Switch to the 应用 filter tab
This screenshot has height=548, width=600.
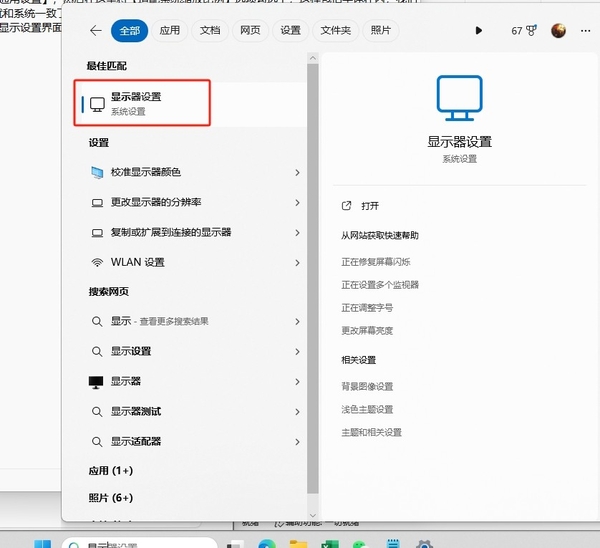[x=170, y=31]
